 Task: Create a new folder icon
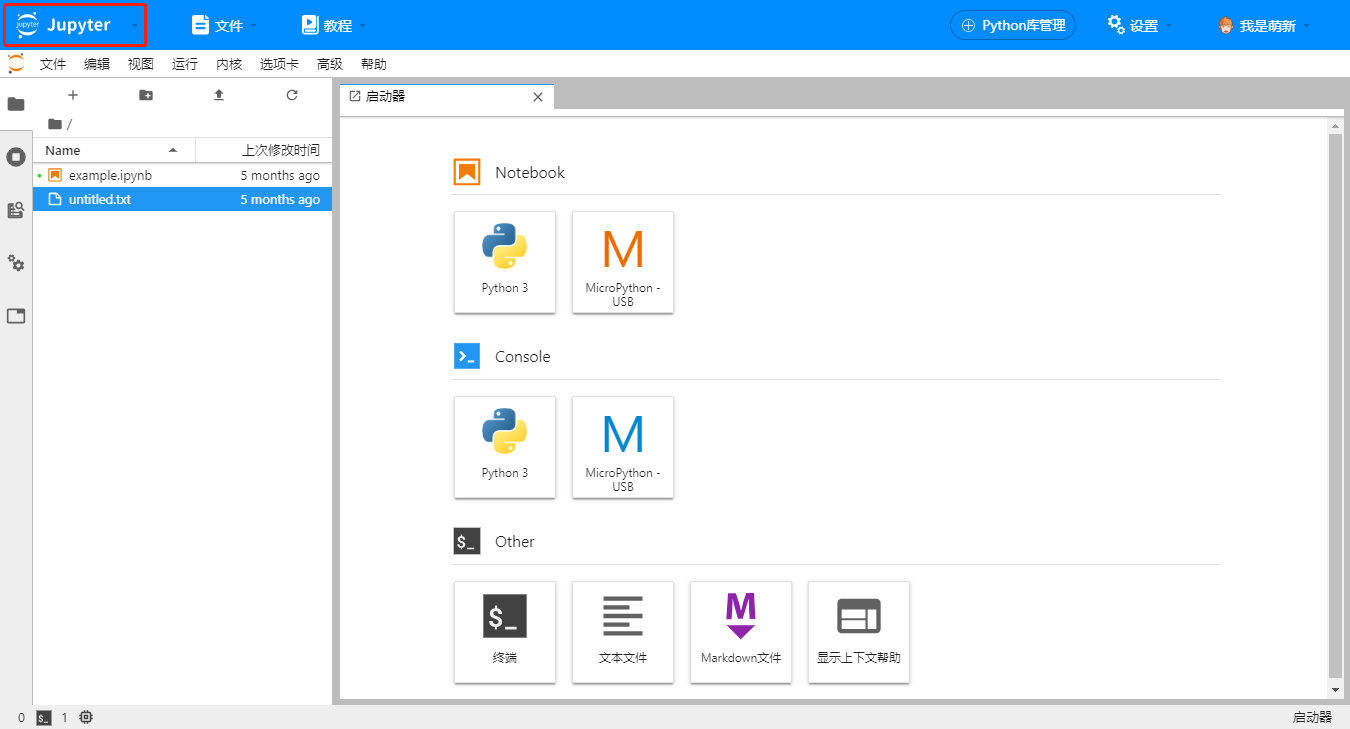click(x=146, y=95)
